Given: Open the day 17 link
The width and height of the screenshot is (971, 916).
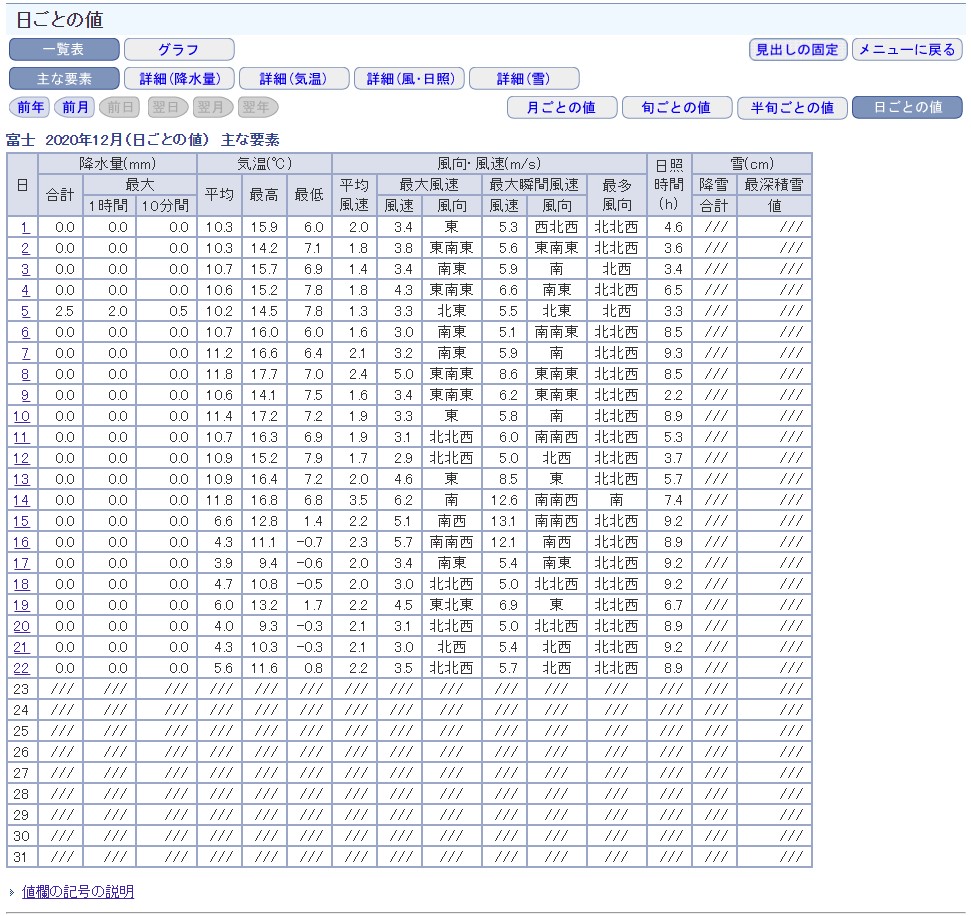Looking at the screenshot, I should pyautogui.click(x=22, y=564).
